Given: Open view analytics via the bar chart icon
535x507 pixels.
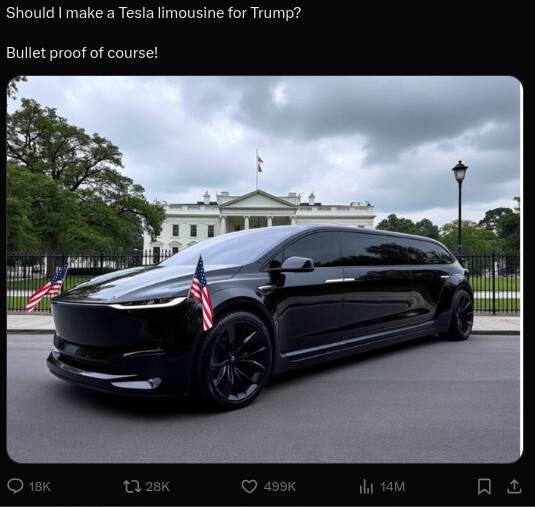Looking at the screenshot, I should click(366, 487).
